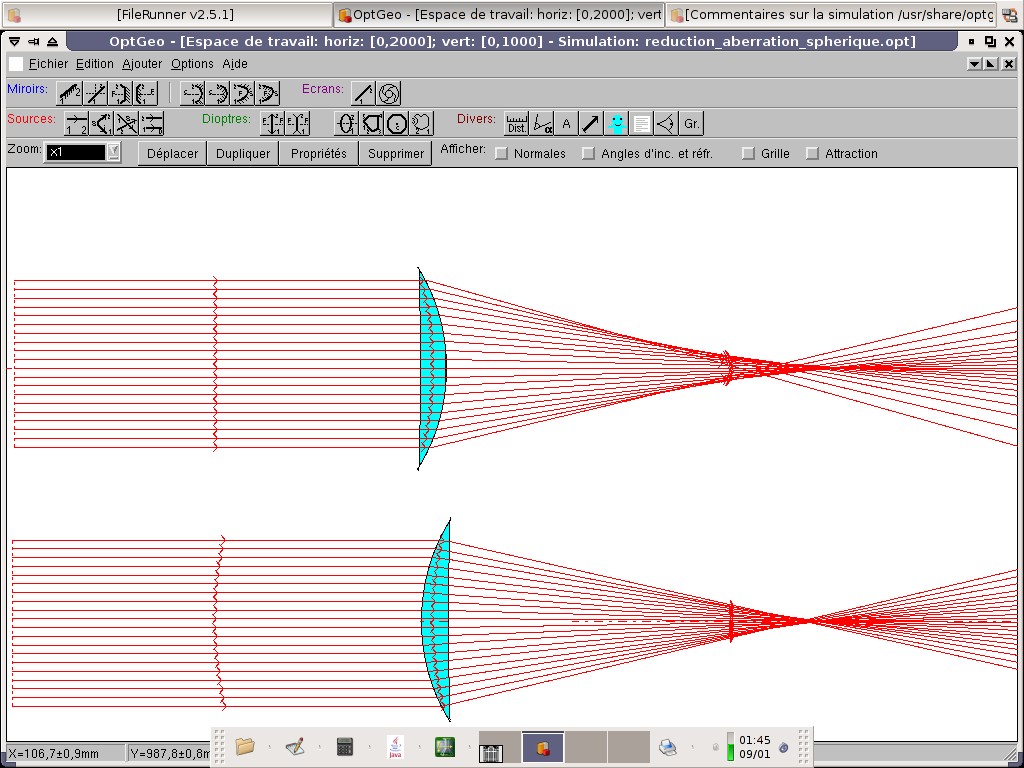Viewport: 1024px width, 768px height.
Task: Open the simulation comments page icon
Action: [x=642, y=124]
